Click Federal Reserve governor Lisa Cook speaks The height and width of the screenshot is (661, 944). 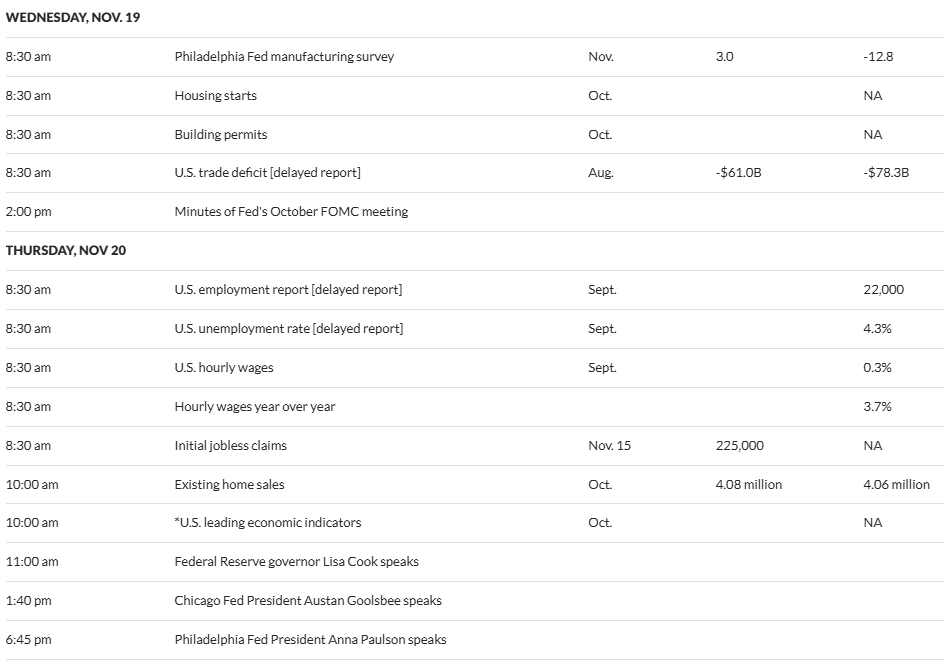coord(296,562)
